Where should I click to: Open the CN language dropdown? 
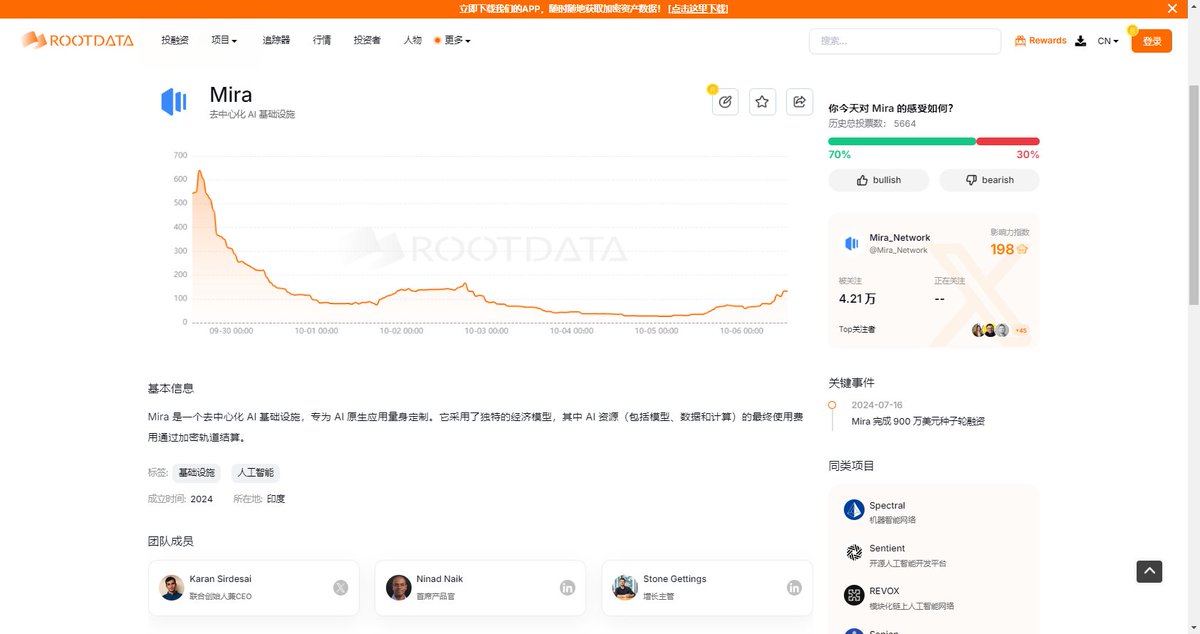pyautogui.click(x=1108, y=41)
